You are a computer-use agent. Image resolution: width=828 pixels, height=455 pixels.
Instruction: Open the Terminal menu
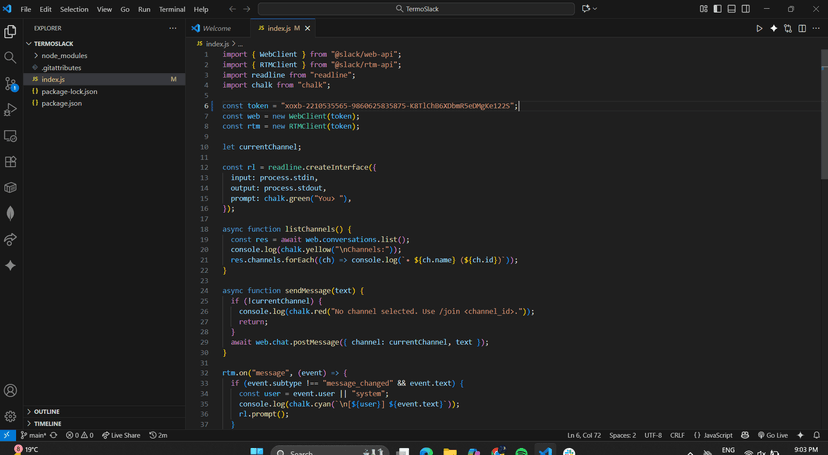coord(172,9)
